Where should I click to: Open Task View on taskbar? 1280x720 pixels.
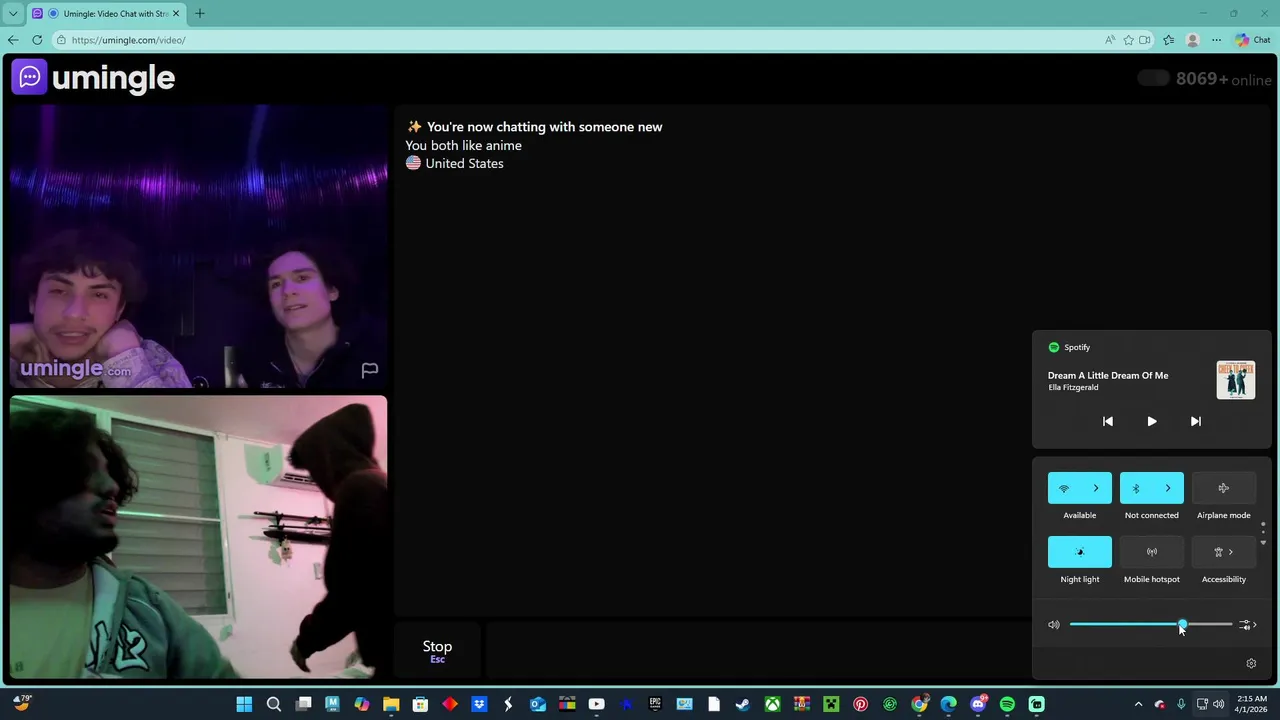point(303,704)
